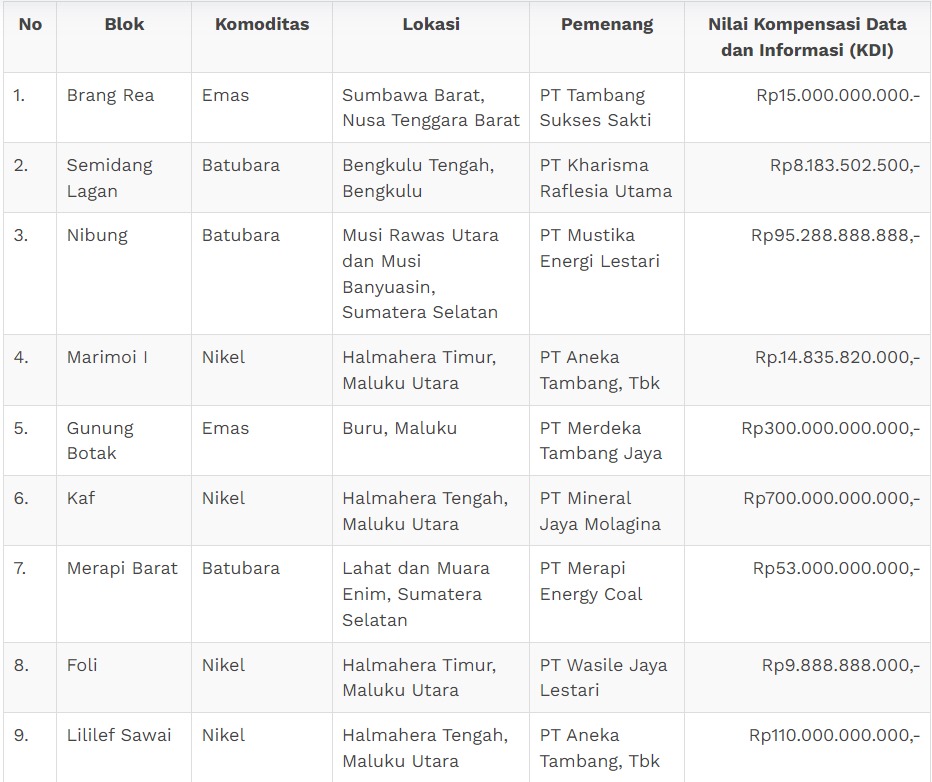The width and height of the screenshot is (932, 782).
Task: Click the 'Pemenang' column header
Action: (x=607, y=24)
